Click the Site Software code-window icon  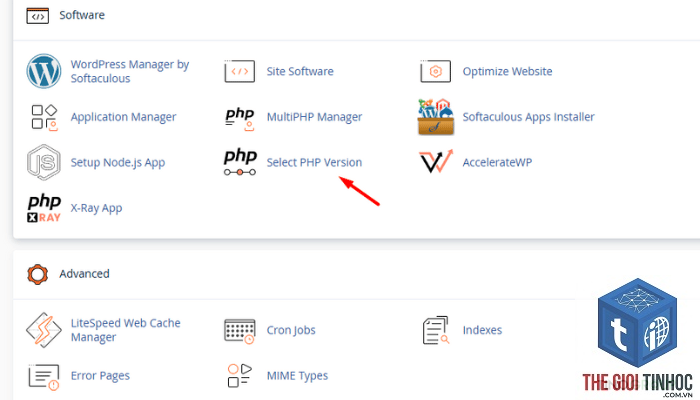tap(240, 71)
